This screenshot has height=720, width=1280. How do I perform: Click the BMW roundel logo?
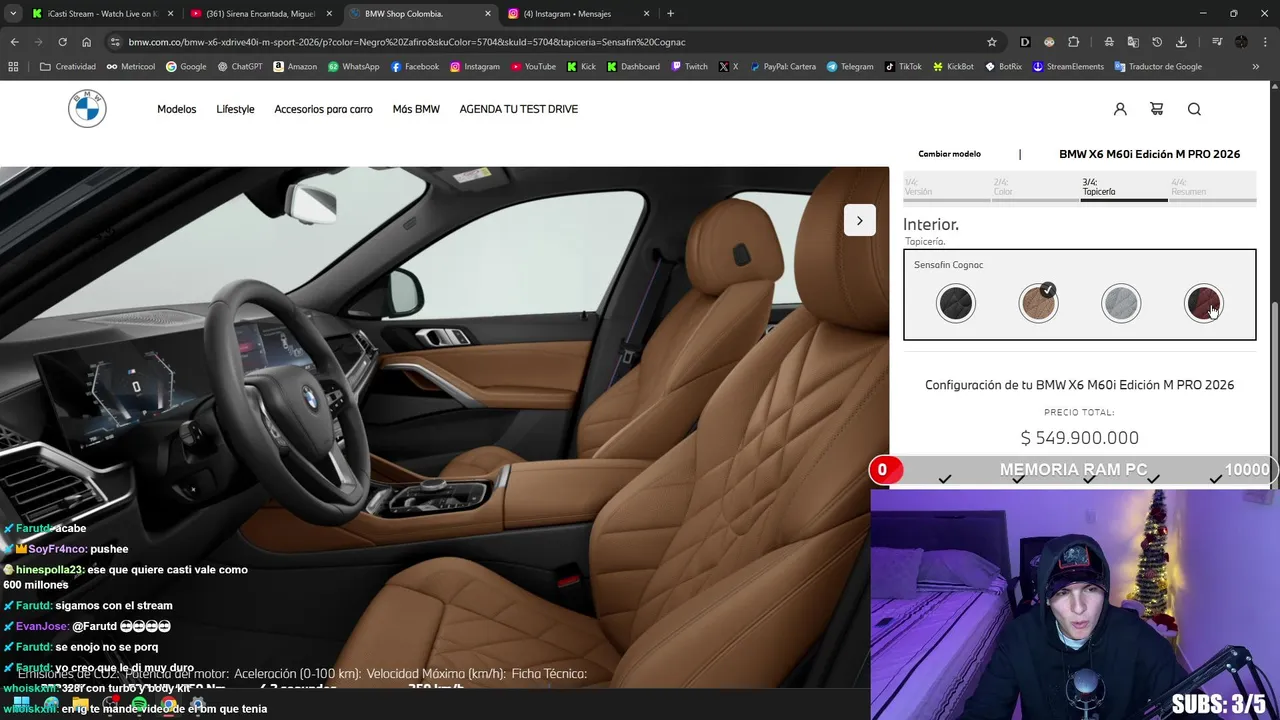(x=87, y=109)
